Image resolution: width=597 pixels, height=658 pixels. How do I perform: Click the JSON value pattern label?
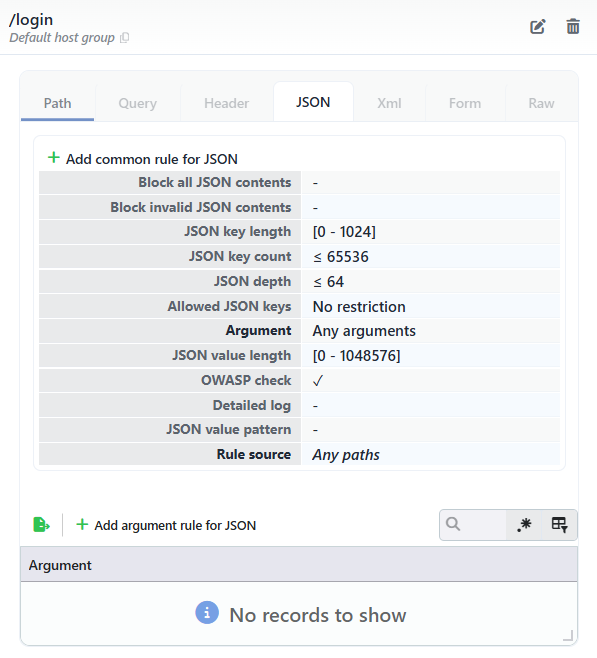point(229,430)
